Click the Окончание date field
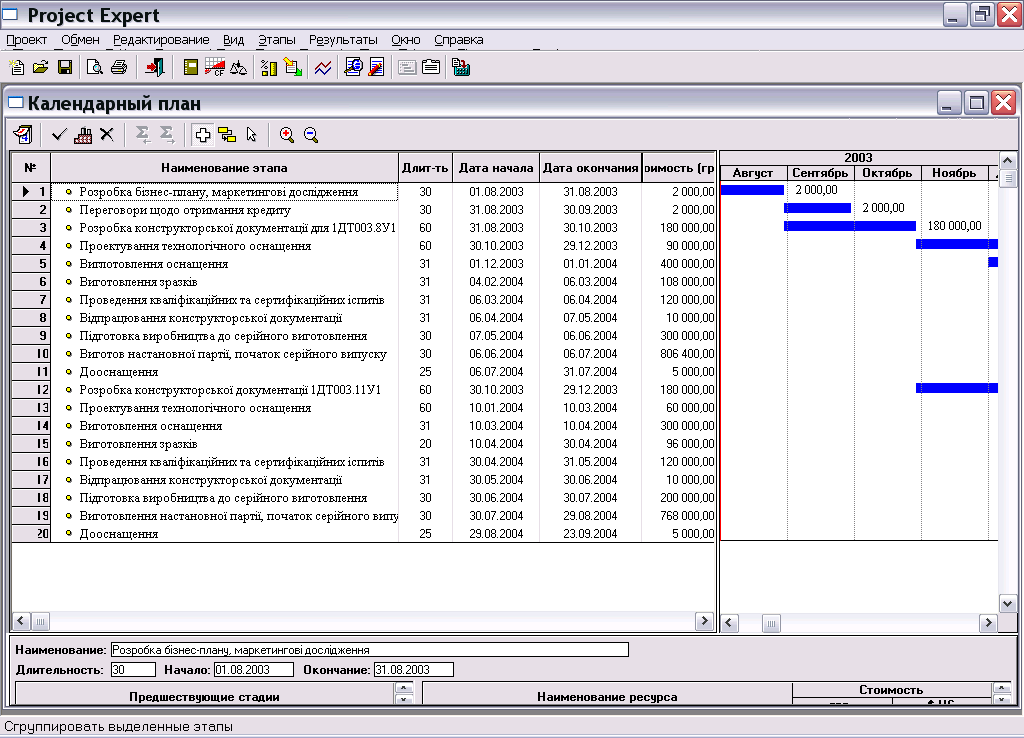 point(413,670)
